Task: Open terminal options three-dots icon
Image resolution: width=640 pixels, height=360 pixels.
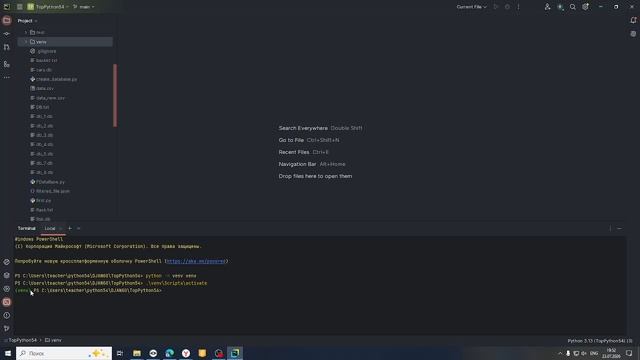Action: [x=610, y=229]
